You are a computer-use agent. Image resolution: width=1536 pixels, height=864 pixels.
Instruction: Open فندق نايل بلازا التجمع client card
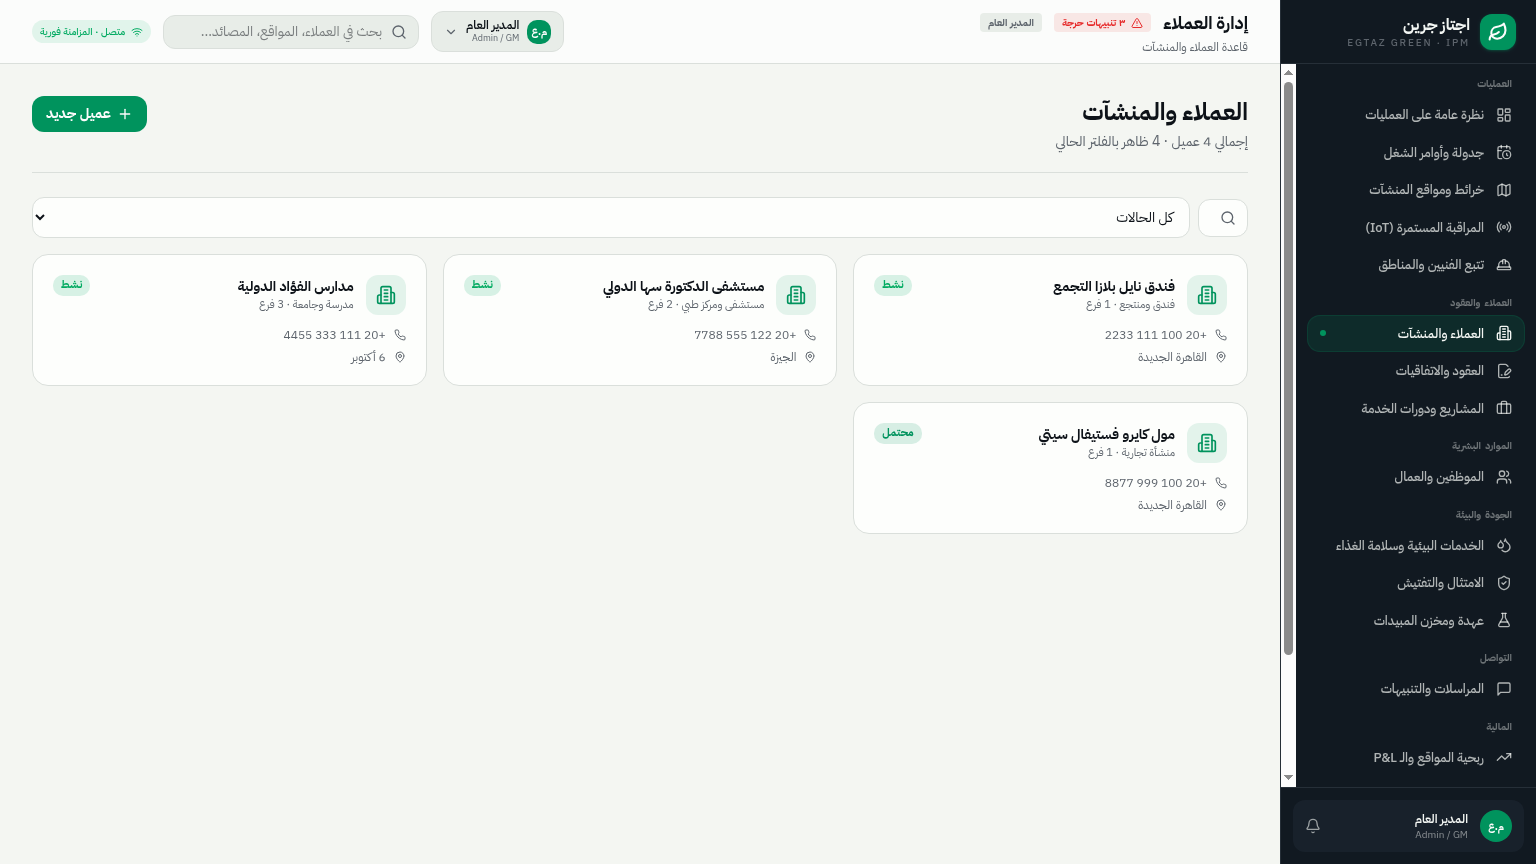click(1050, 320)
